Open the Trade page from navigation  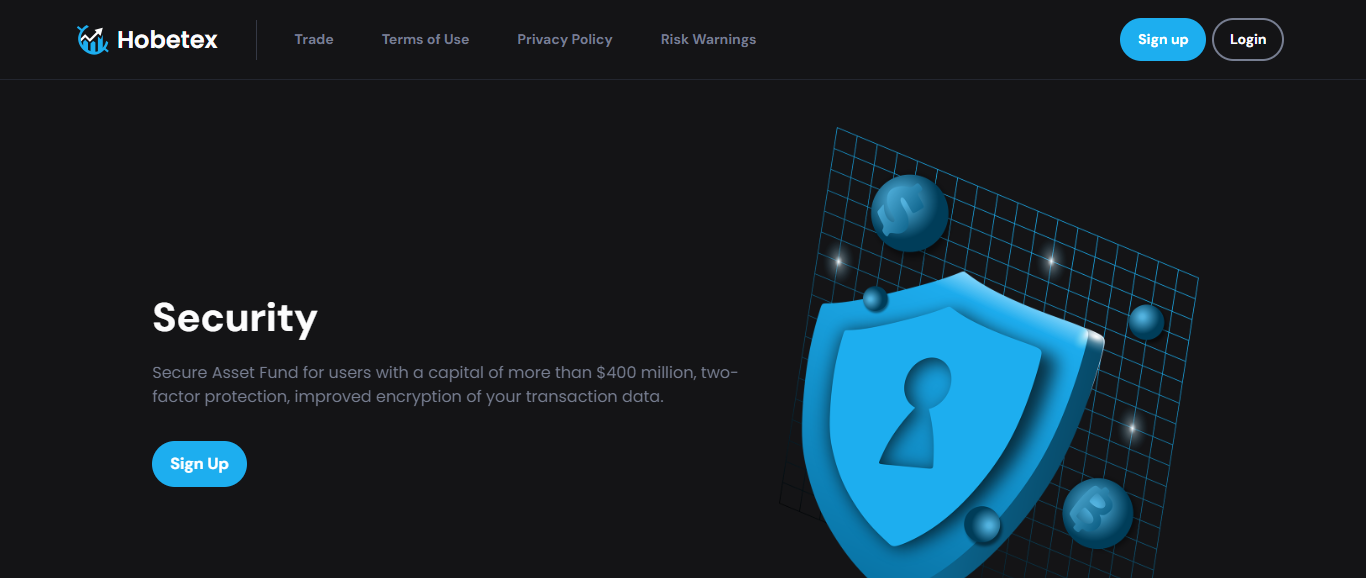(x=314, y=40)
